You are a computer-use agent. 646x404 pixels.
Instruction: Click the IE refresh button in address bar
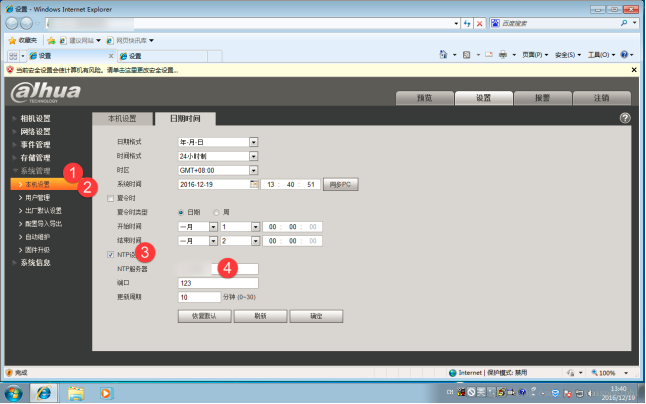(x=468, y=21)
